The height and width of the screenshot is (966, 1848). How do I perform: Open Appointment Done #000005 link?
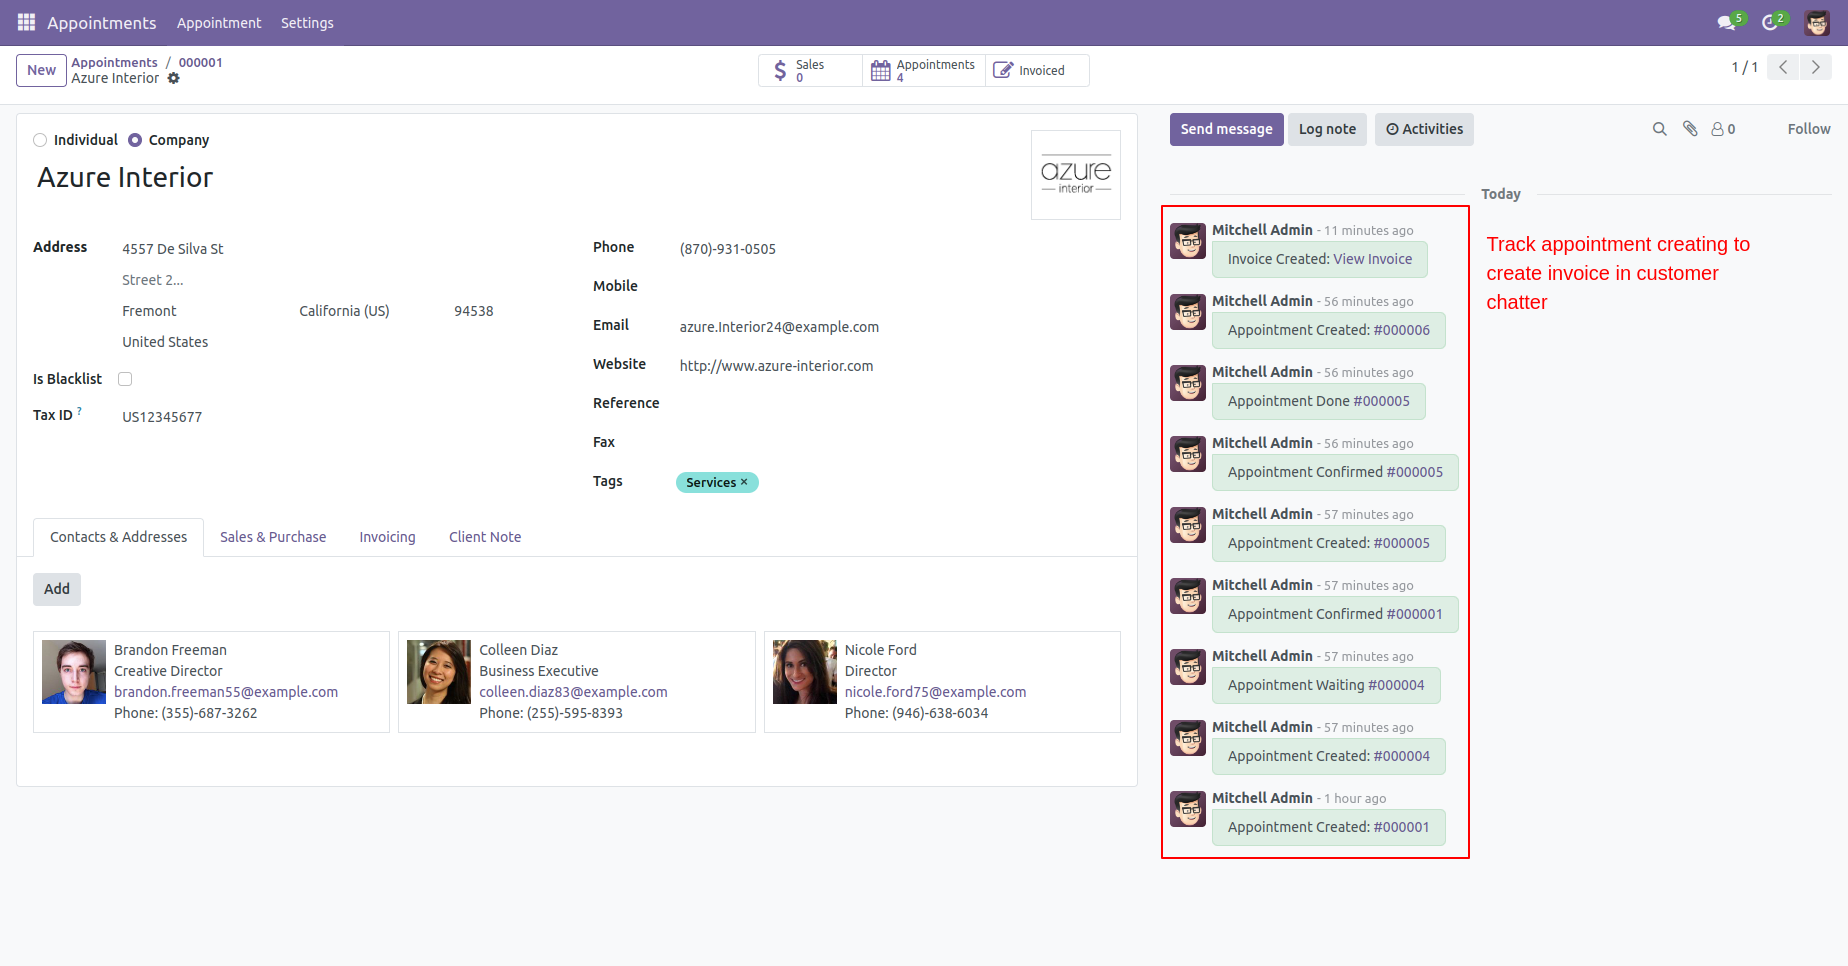coord(1381,401)
